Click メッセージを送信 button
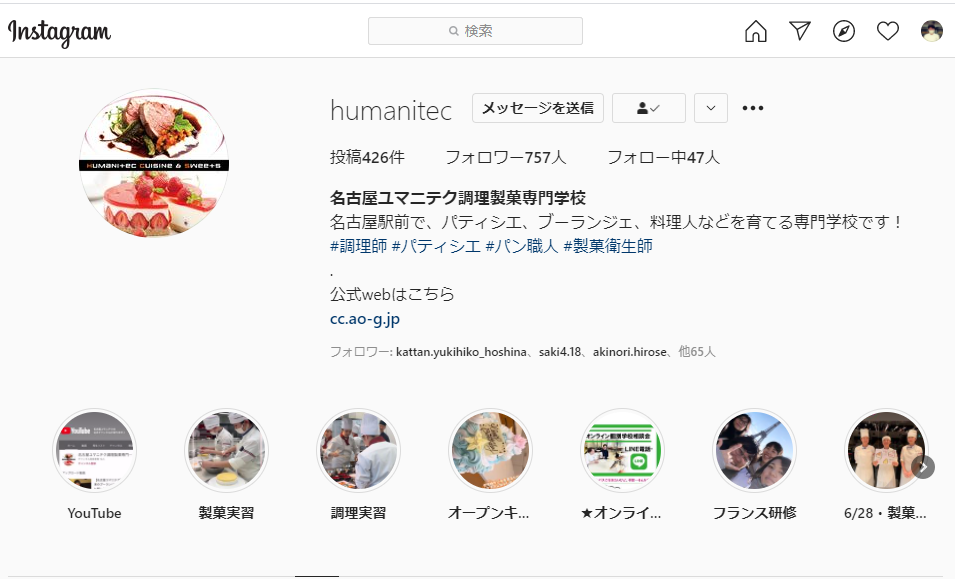The width and height of the screenshot is (955, 579). [538, 108]
